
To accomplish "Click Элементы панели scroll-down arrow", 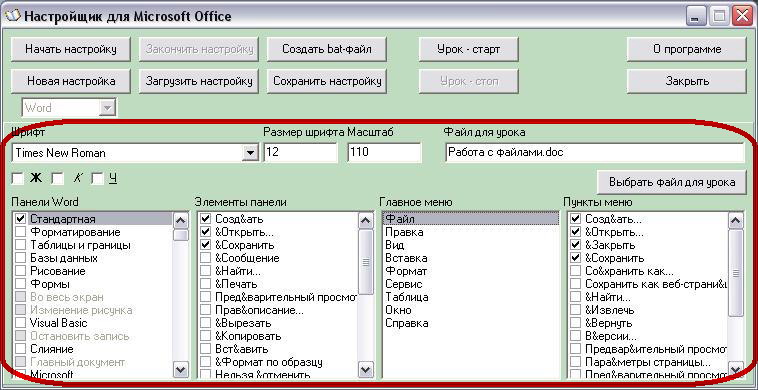I will [x=366, y=370].
